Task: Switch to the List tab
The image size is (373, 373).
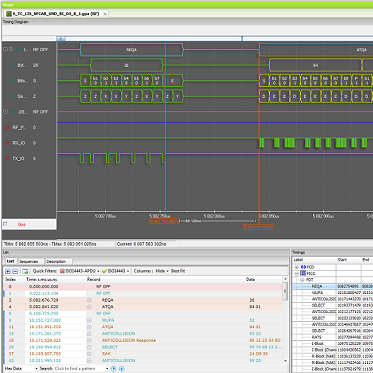Action: coord(10,261)
